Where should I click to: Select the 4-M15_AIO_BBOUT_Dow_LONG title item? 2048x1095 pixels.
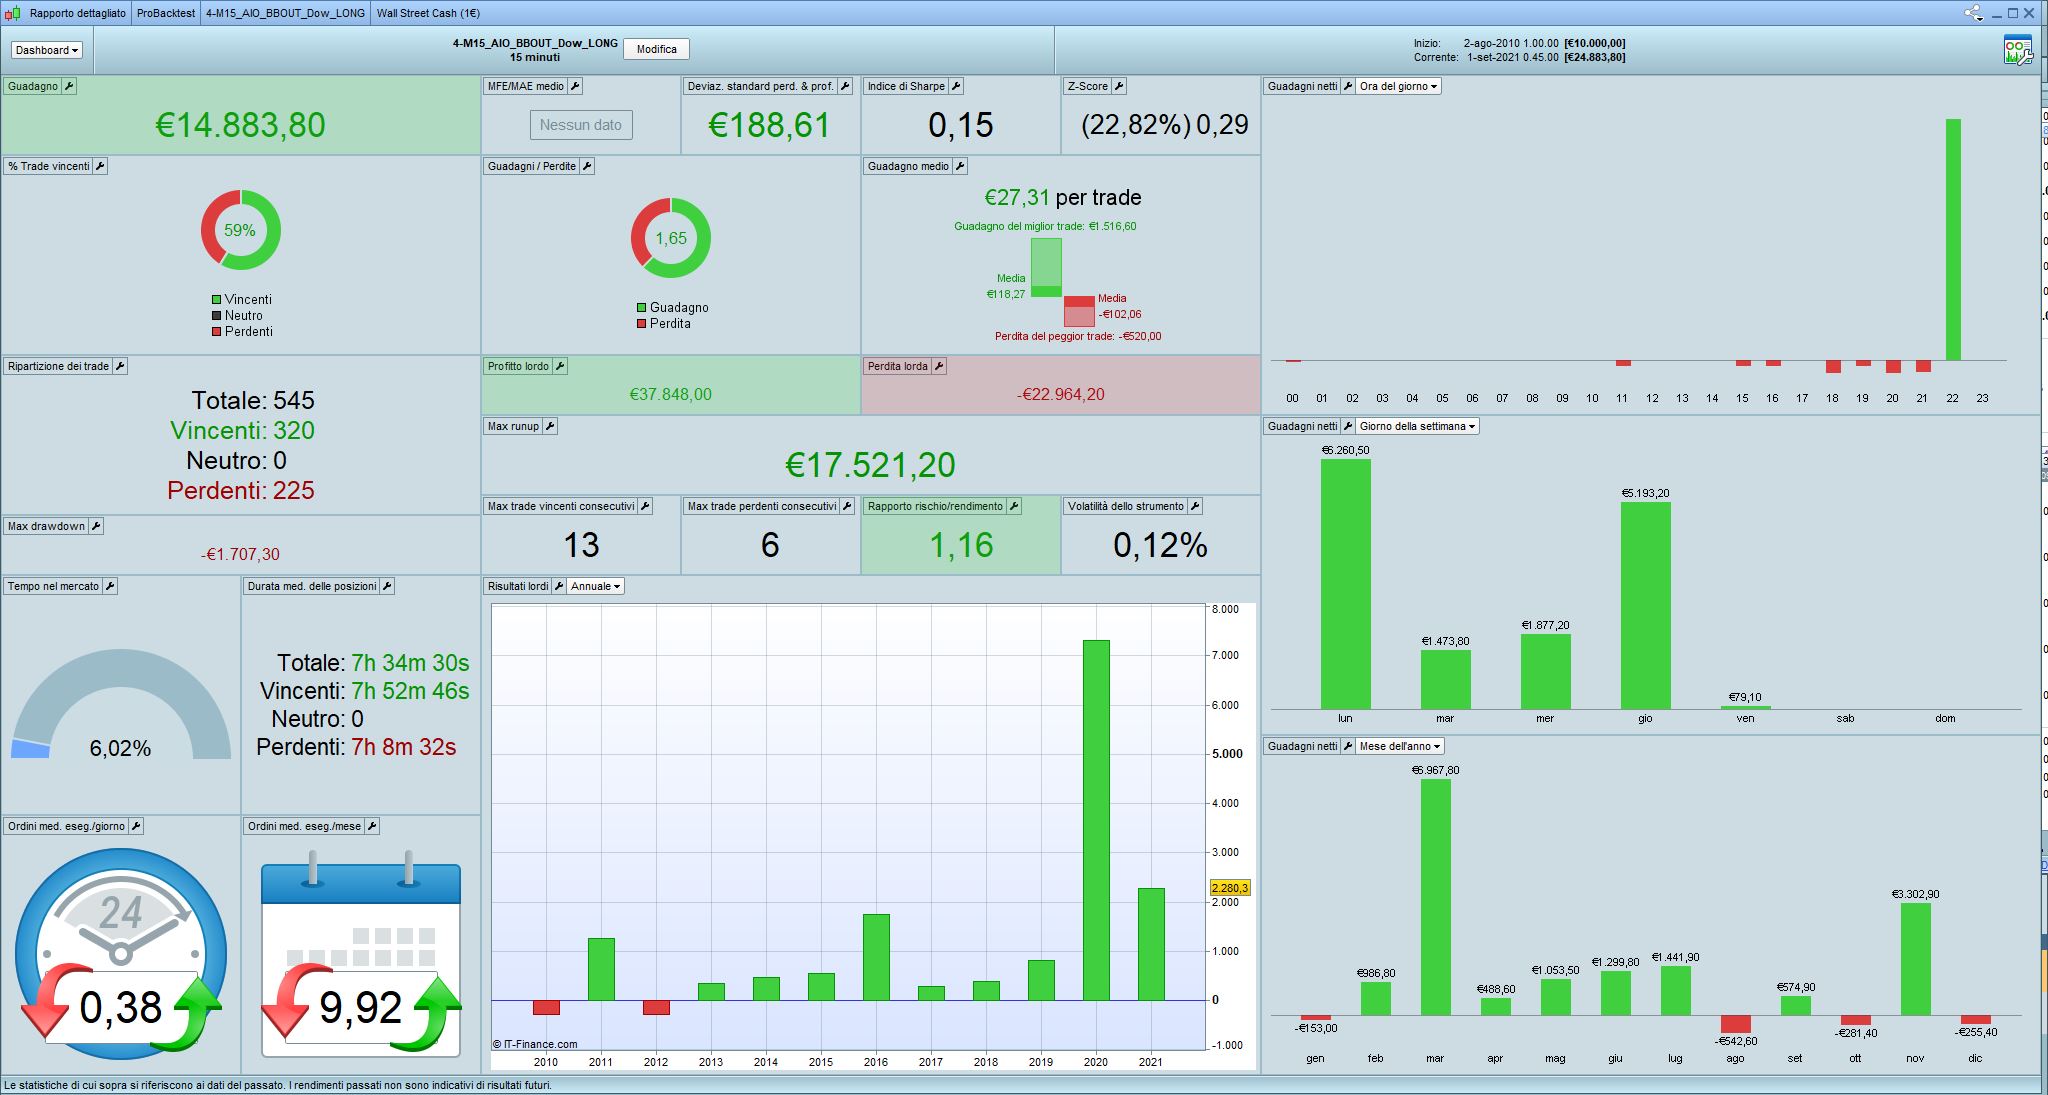tap(285, 13)
